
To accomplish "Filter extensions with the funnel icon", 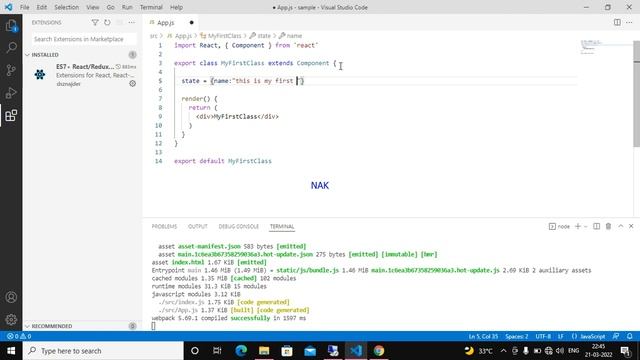I will pyautogui.click(x=95, y=22).
